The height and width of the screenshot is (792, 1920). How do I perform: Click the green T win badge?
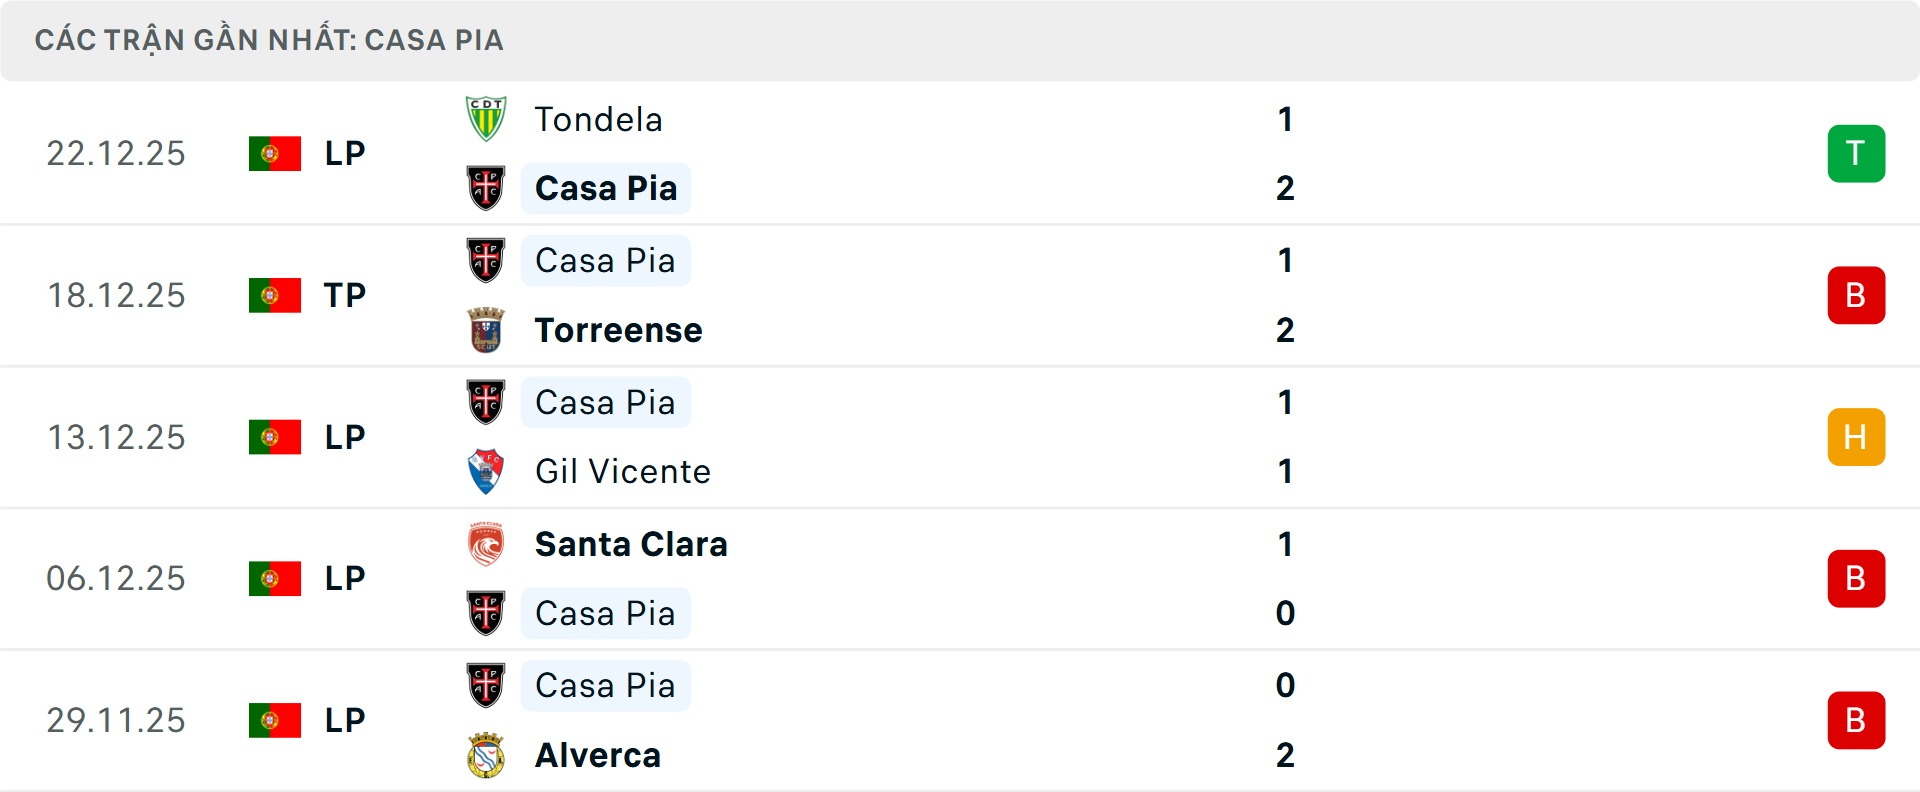coord(1856,153)
